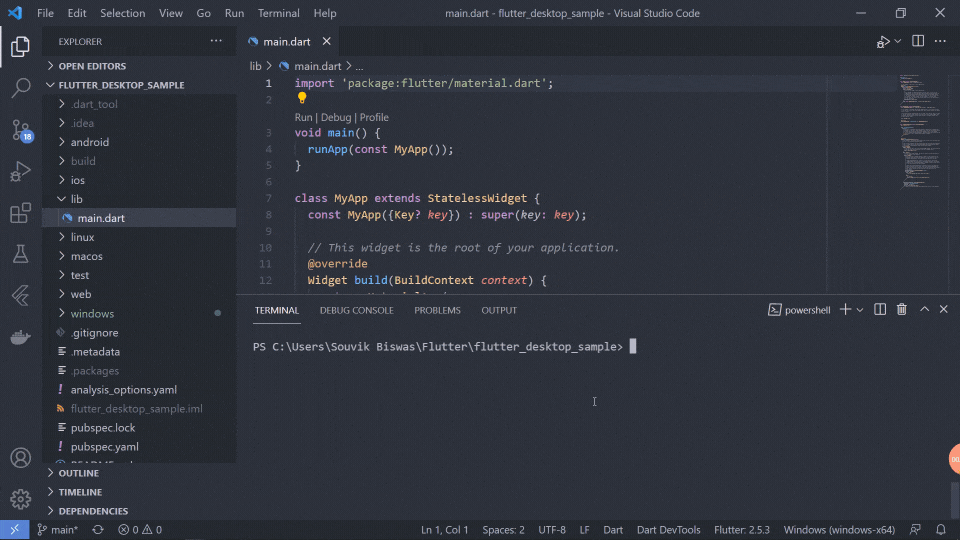Click main.dart in the breadcrumb path
This screenshot has width=960, height=540.
click(317, 66)
